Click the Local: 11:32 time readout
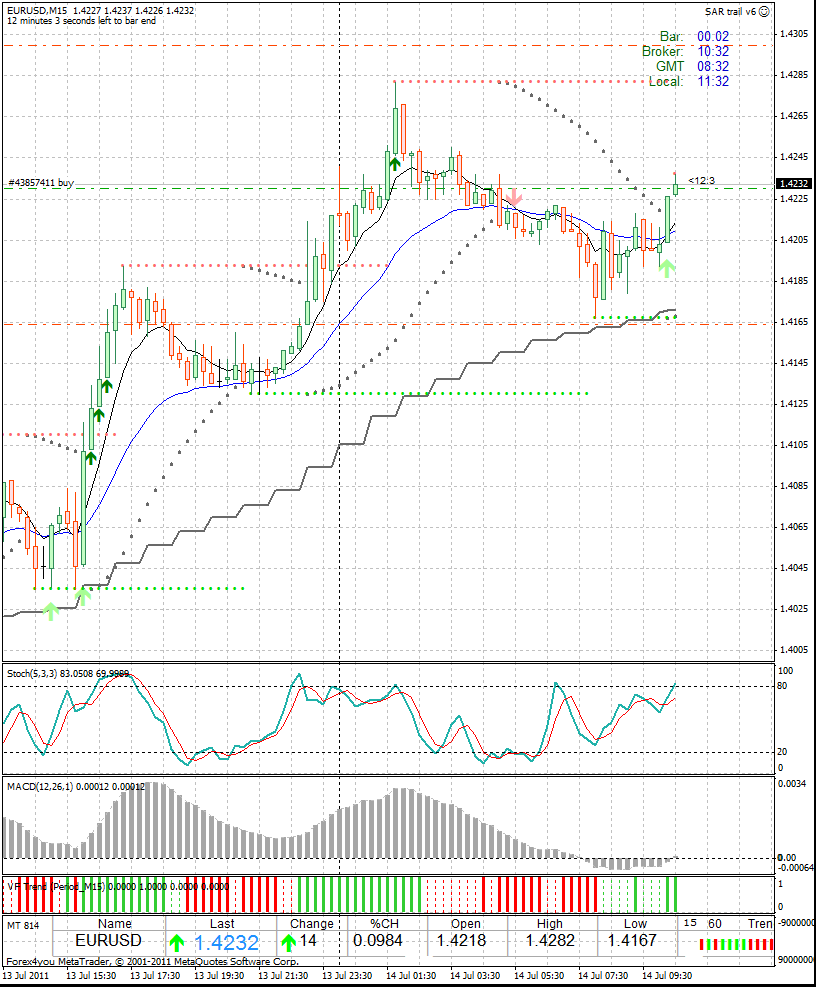Viewport: 816px width, 987px height. tap(689, 81)
